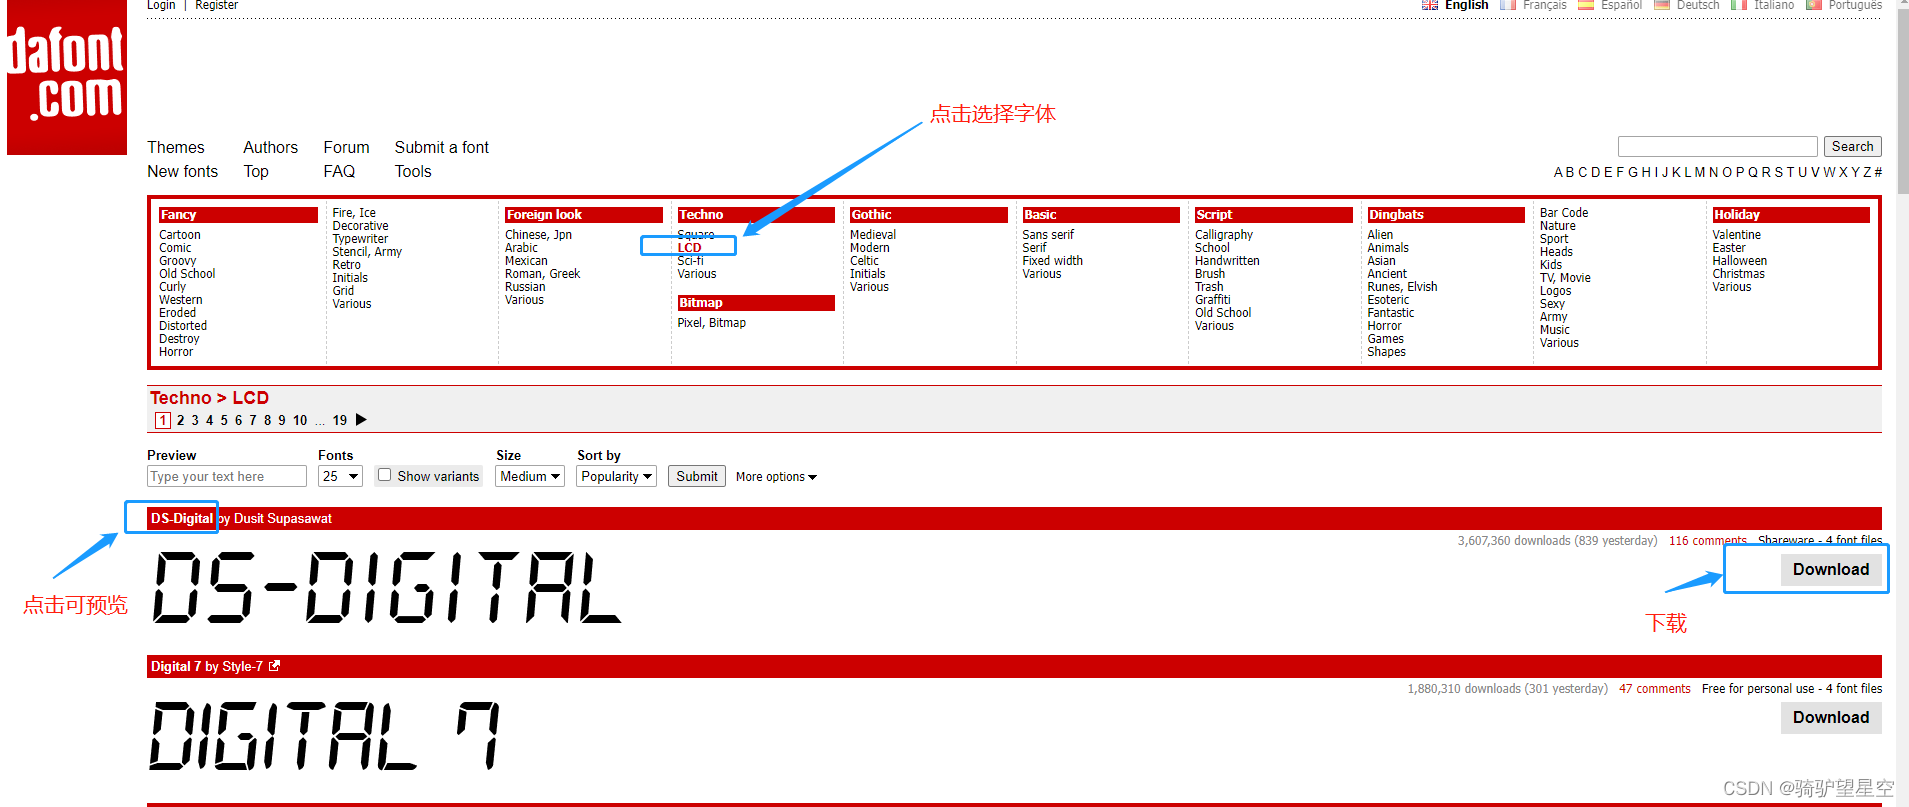
Task: Open the Sans serif category
Action: point(1047,234)
